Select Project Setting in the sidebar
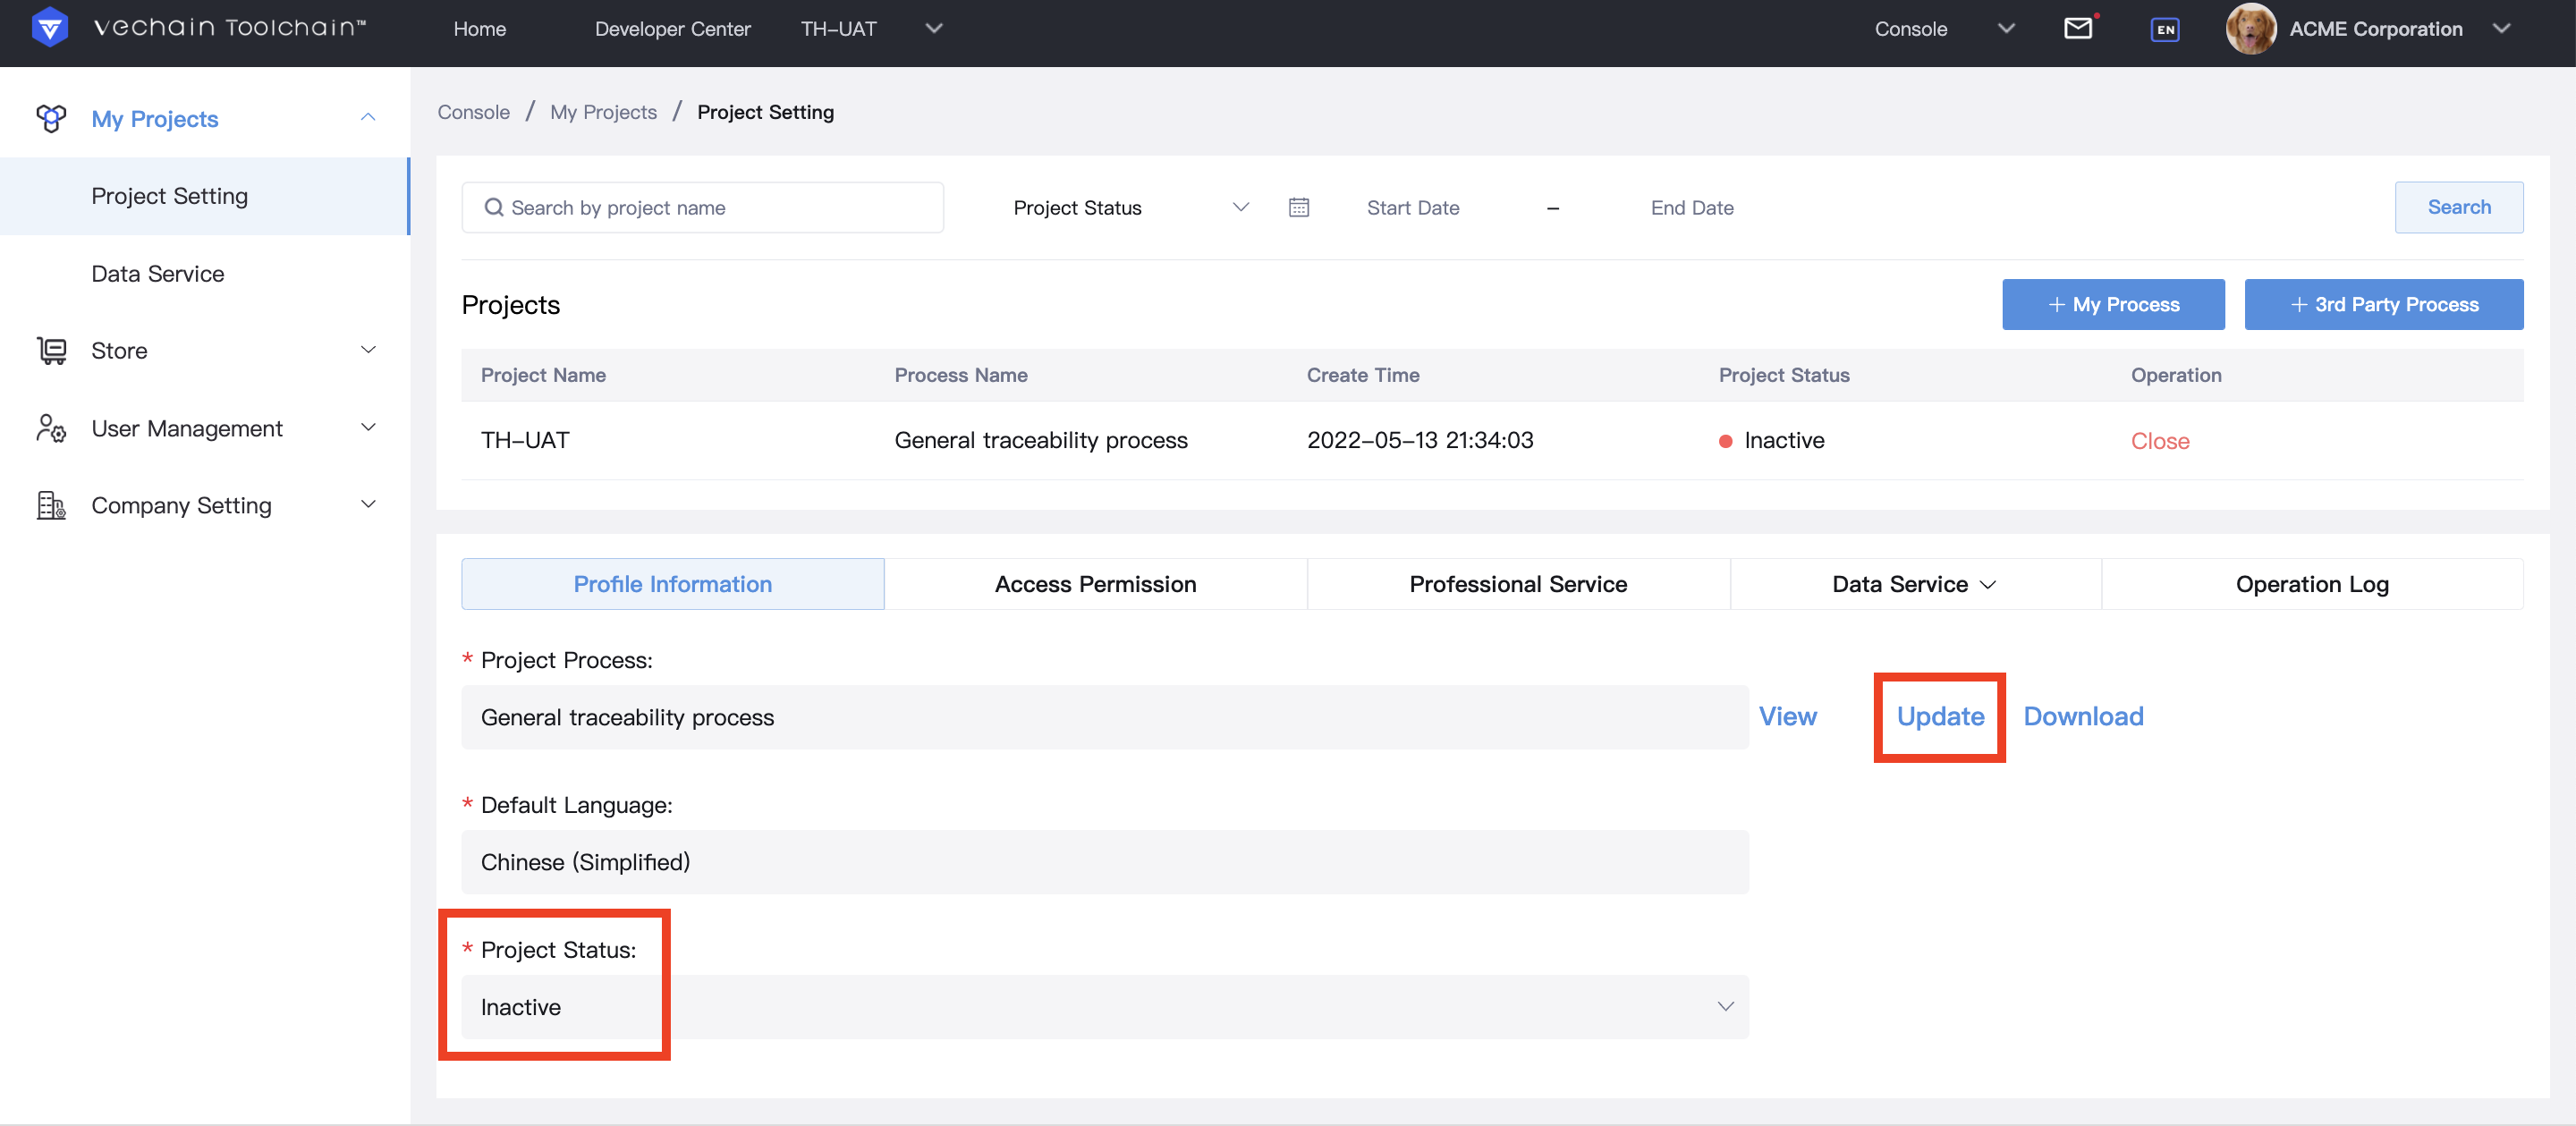The height and width of the screenshot is (1126, 2576). pos(204,196)
